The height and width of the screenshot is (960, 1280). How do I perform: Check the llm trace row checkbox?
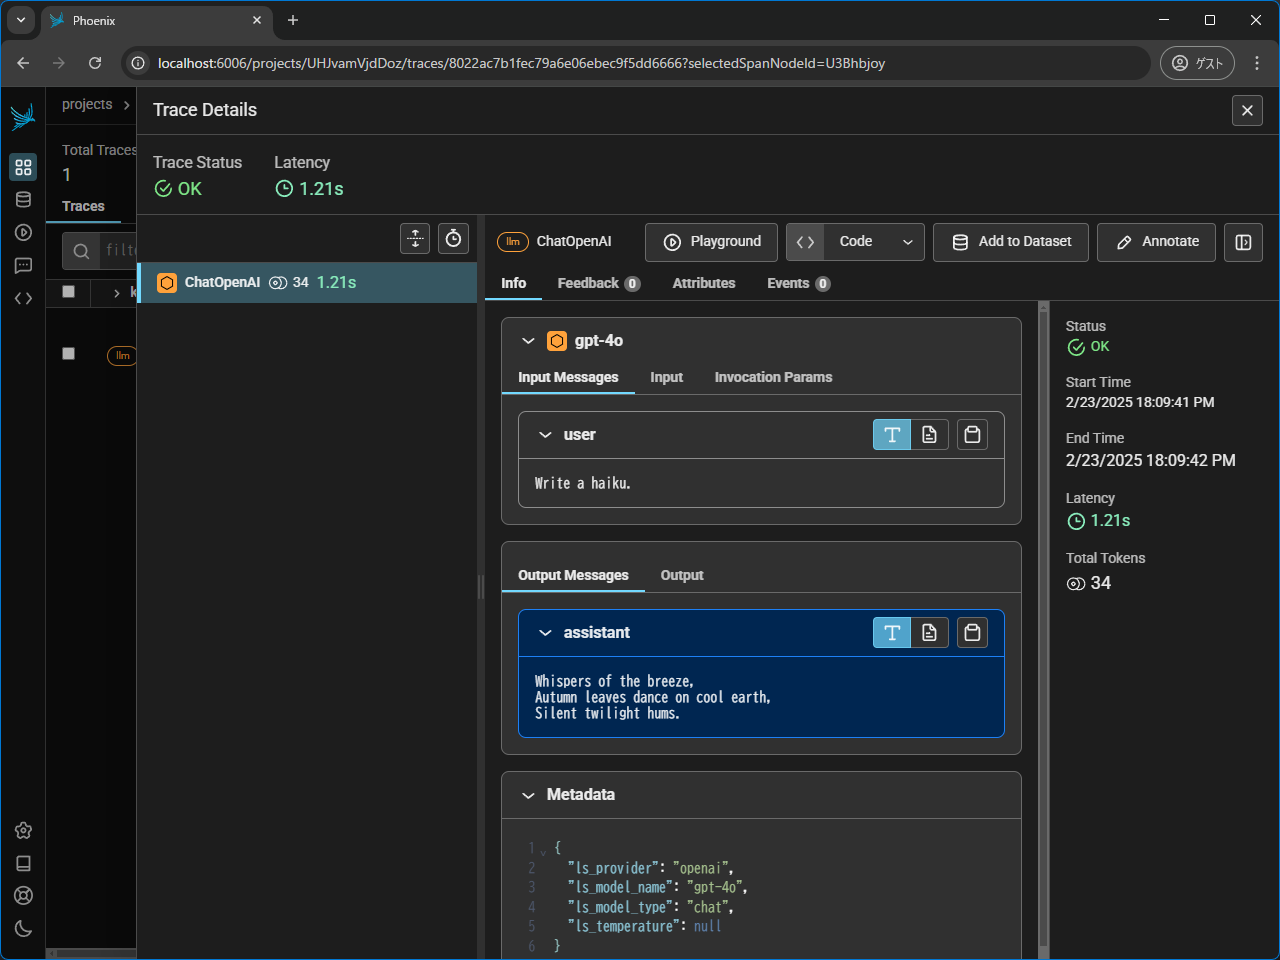click(x=68, y=354)
